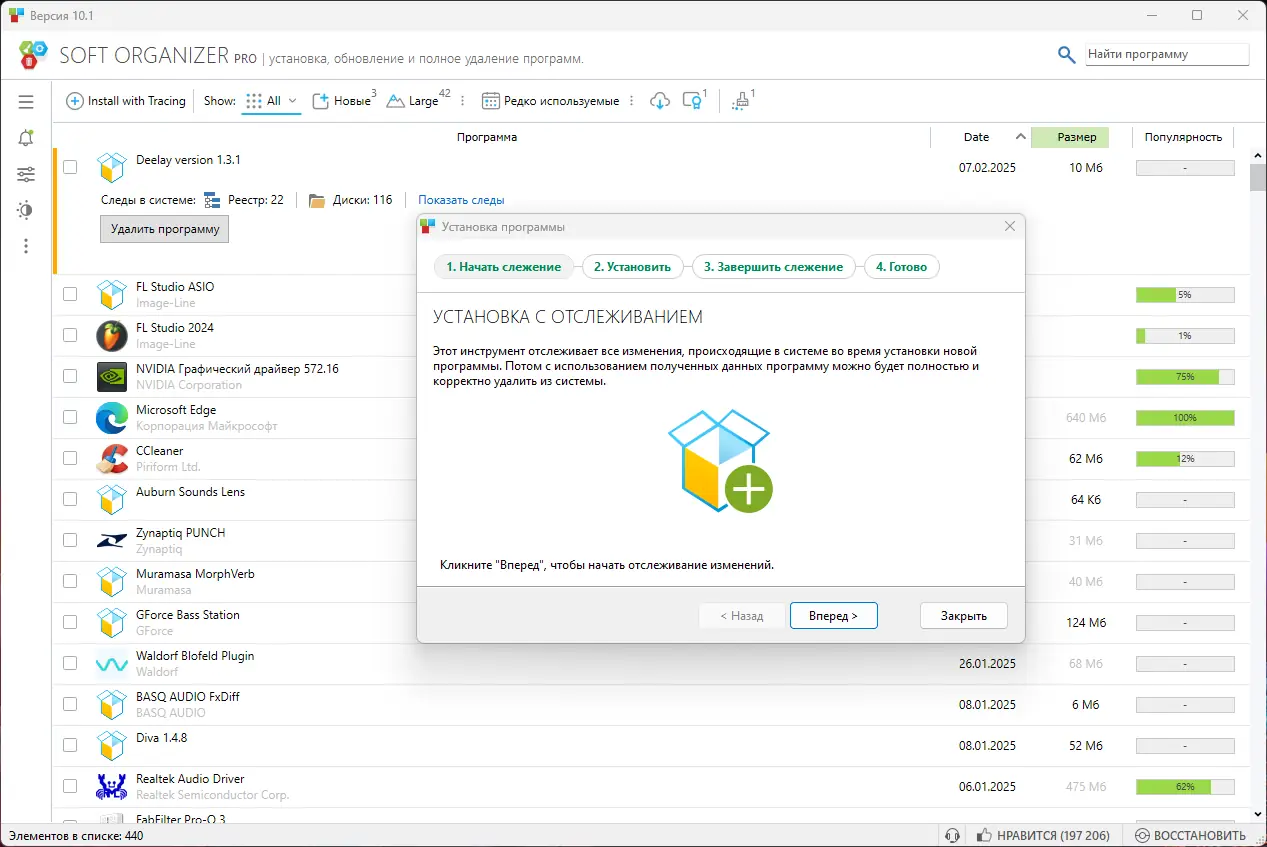Select step 2. Установить in wizard
1267x847 pixels.
[632, 267]
